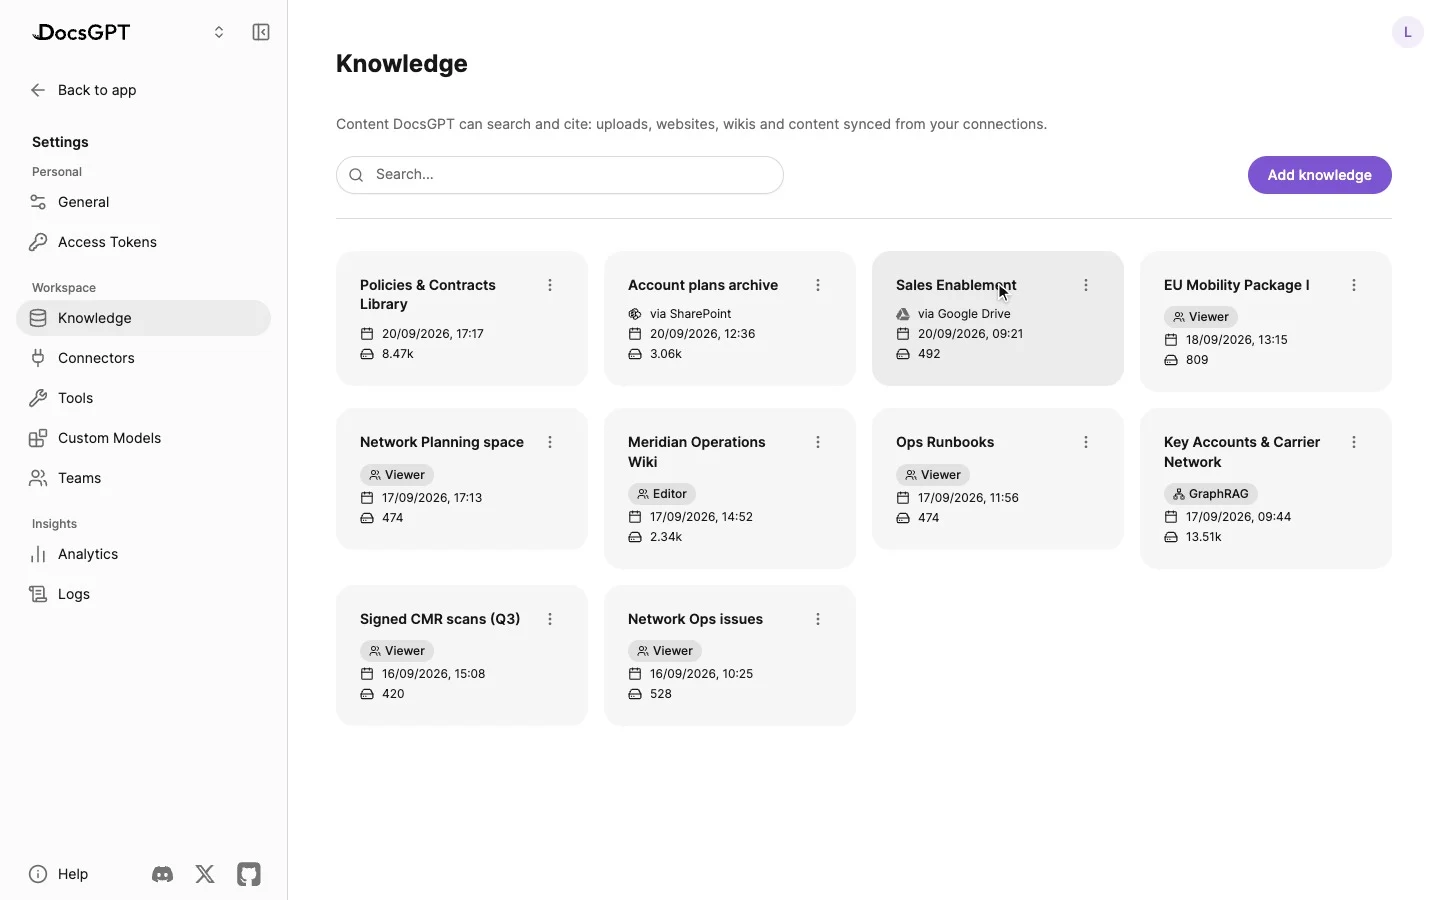Screen dimensions: 1440x900
Task: Open Network Ops issues card title
Action: pyautogui.click(x=695, y=619)
